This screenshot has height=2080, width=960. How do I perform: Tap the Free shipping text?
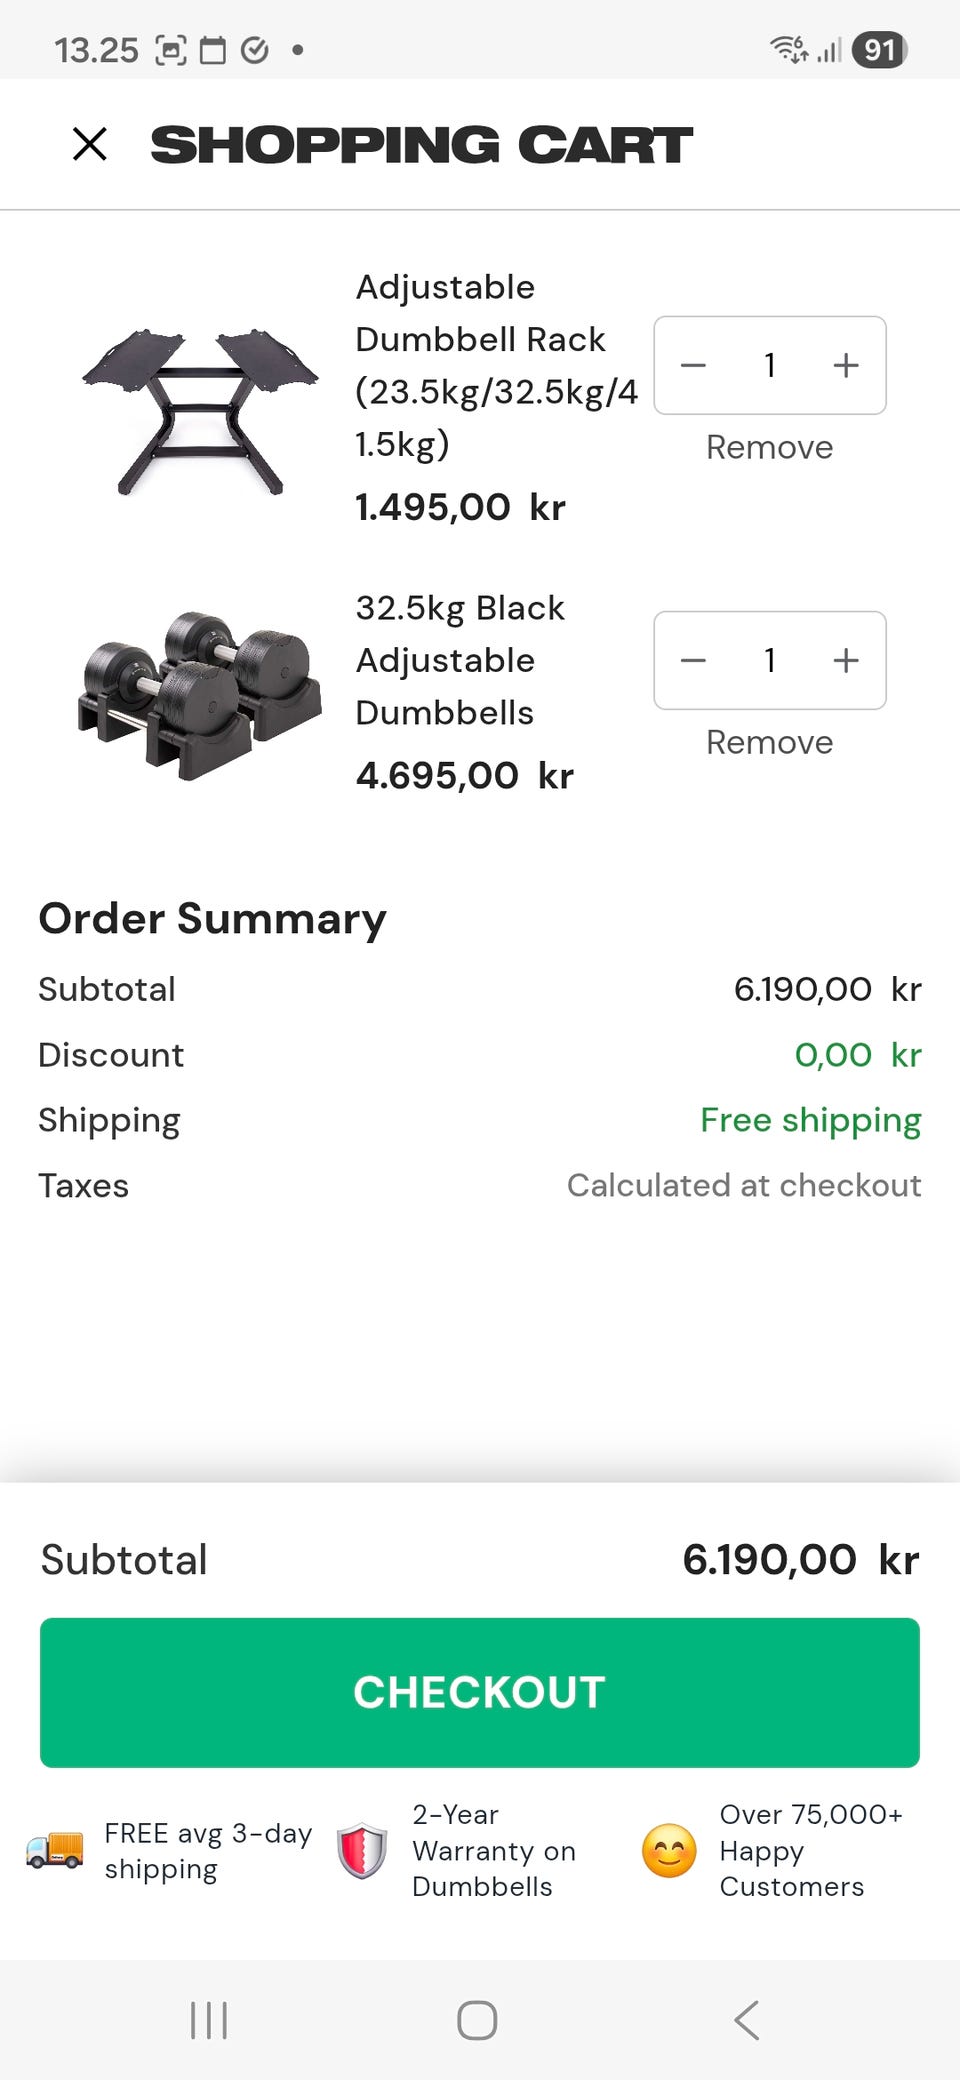pos(810,1120)
